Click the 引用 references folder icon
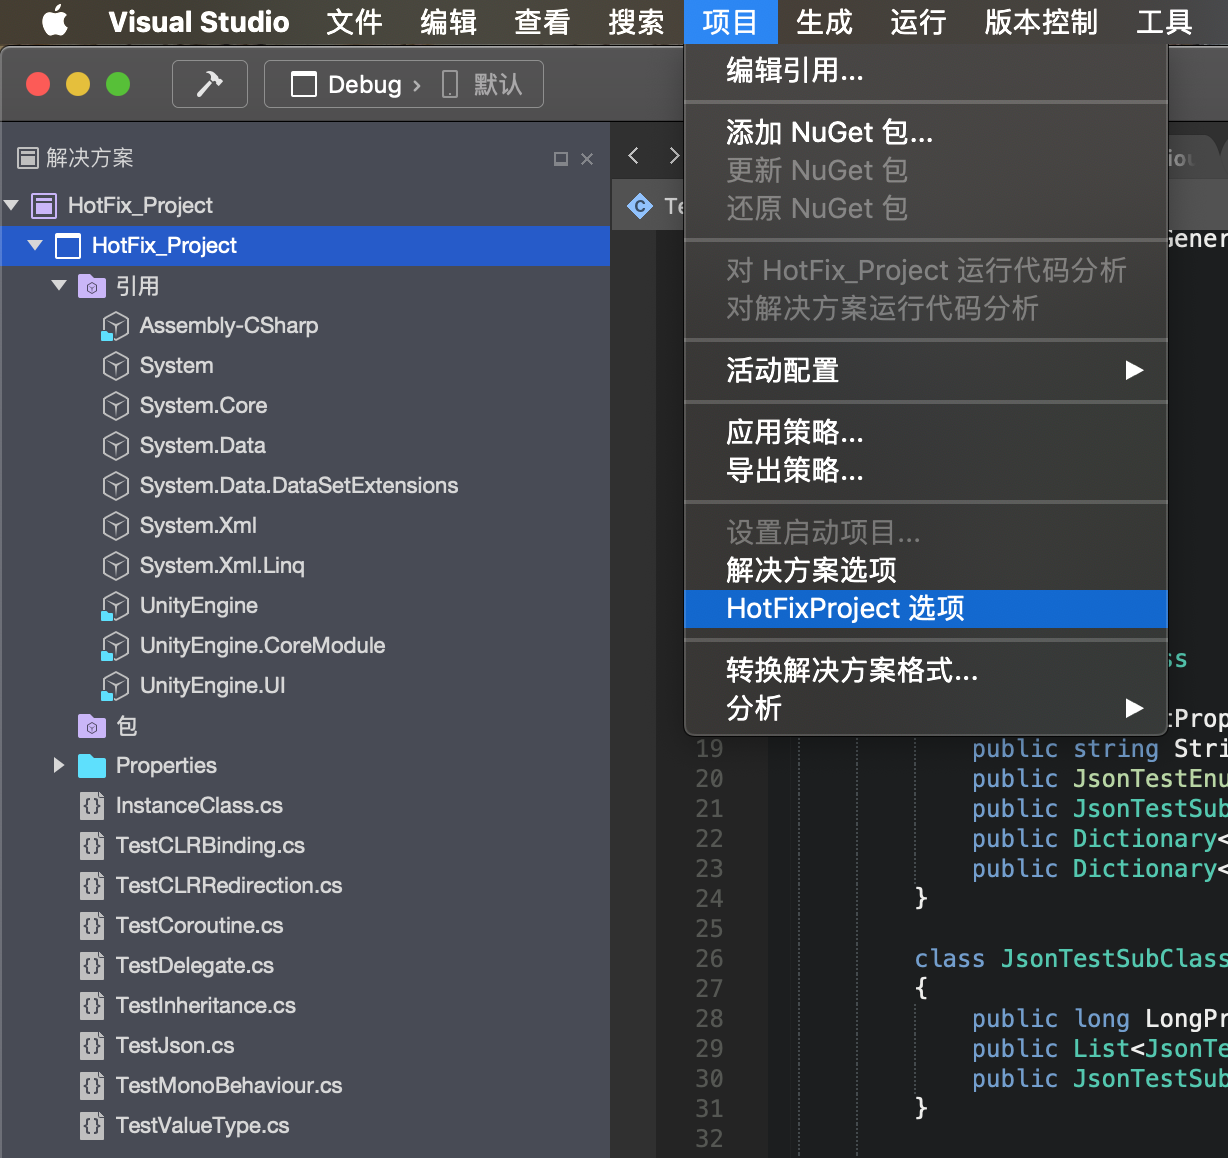This screenshot has width=1228, height=1158. tap(92, 286)
